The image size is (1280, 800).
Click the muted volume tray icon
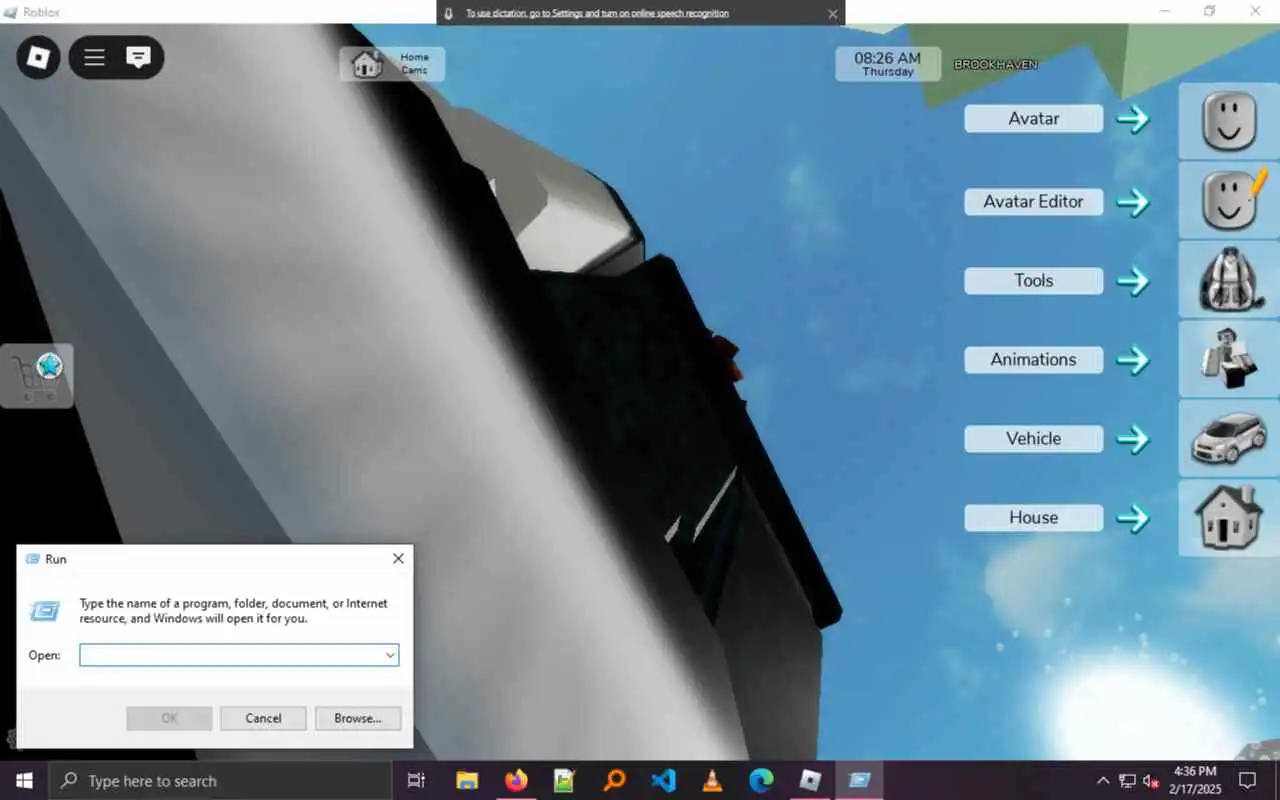click(1151, 781)
